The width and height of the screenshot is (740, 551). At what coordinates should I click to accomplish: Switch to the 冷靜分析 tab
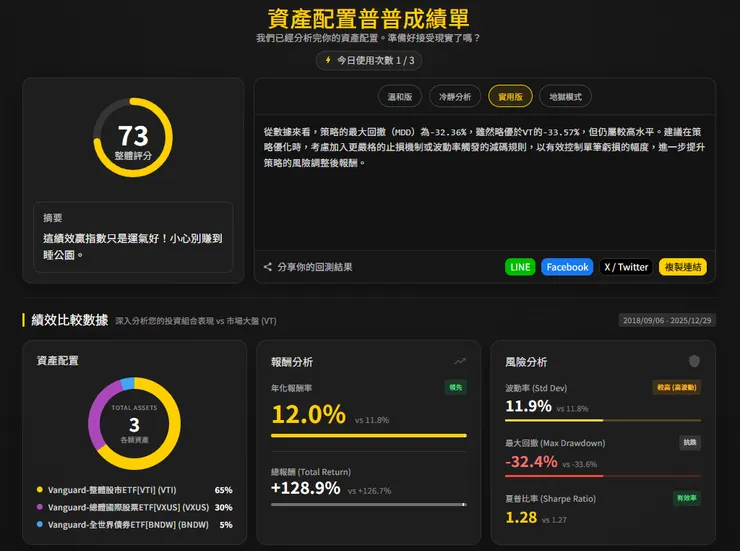tap(454, 97)
